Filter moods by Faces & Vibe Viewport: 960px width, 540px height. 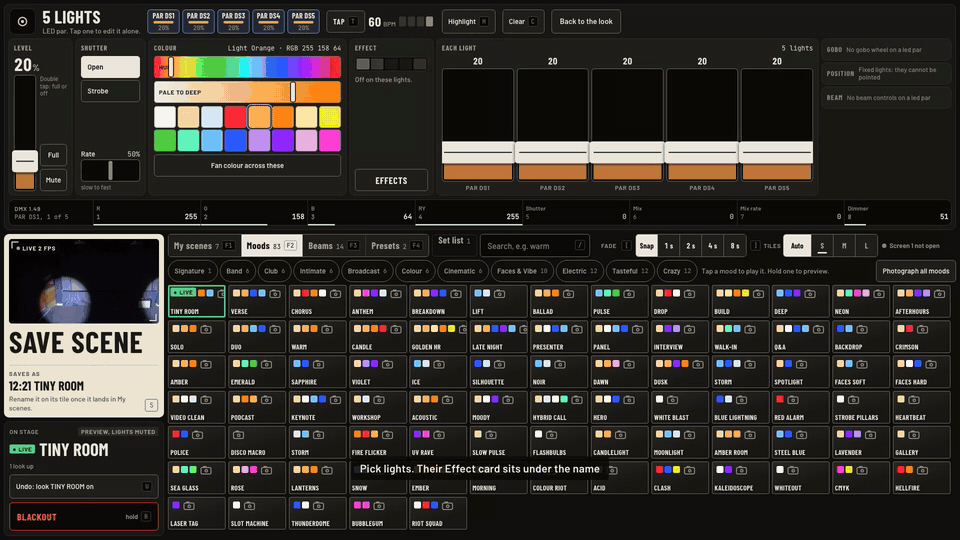(522, 271)
